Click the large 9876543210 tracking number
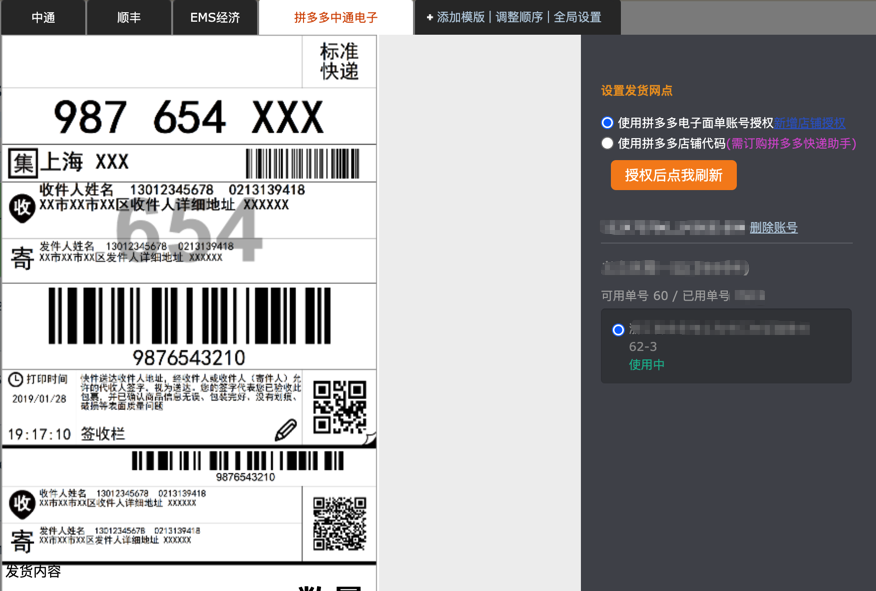This screenshot has width=876, height=591. click(189, 358)
